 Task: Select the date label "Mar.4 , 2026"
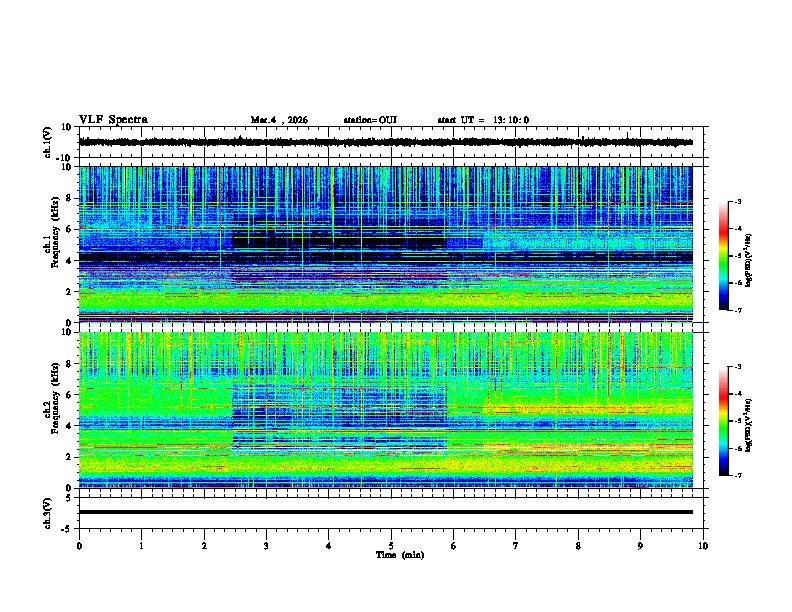pos(279,120)
